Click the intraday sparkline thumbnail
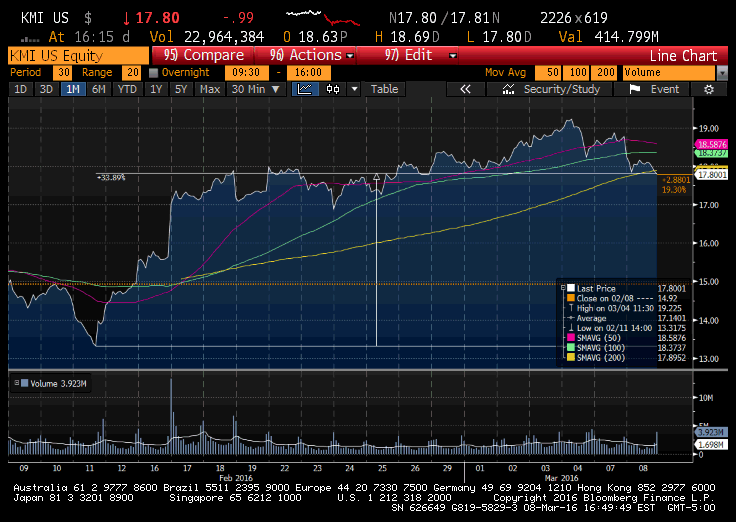 323,17
